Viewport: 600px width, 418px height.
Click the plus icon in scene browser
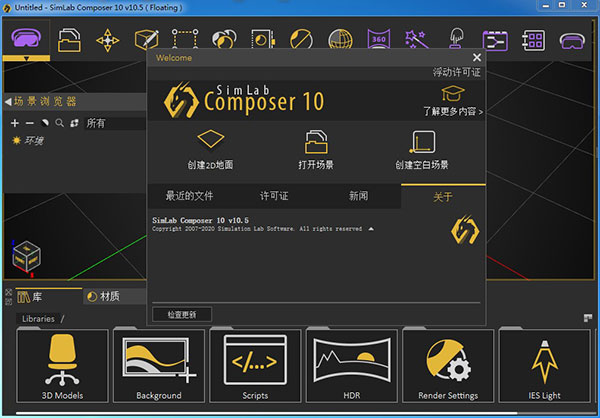(x=15, y=123)
